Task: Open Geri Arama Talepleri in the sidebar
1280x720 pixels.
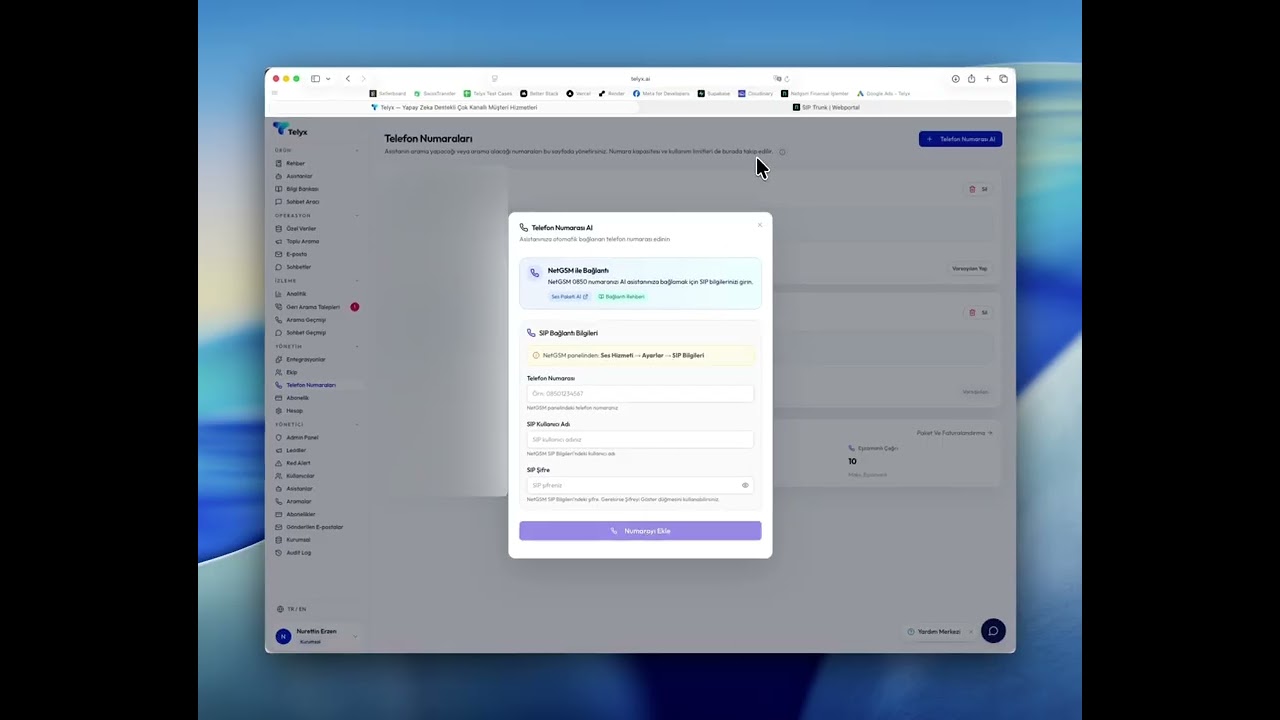Action: (313, 307)
